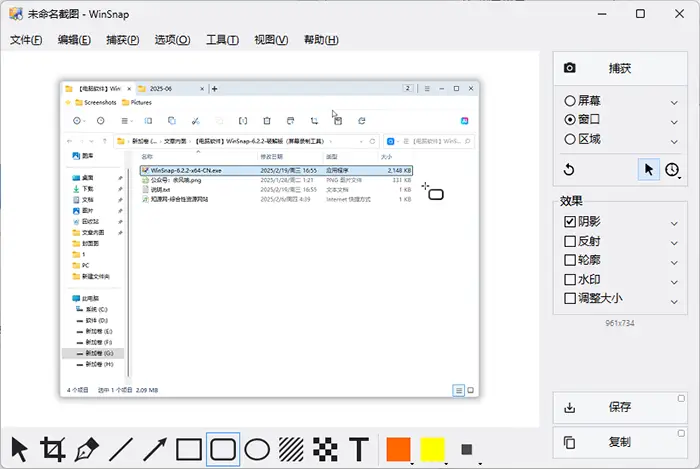Click the camera icon beside 捕获

pos(570,68)
